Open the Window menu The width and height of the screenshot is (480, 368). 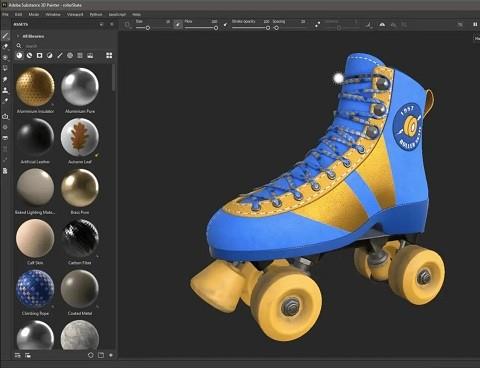53,14
